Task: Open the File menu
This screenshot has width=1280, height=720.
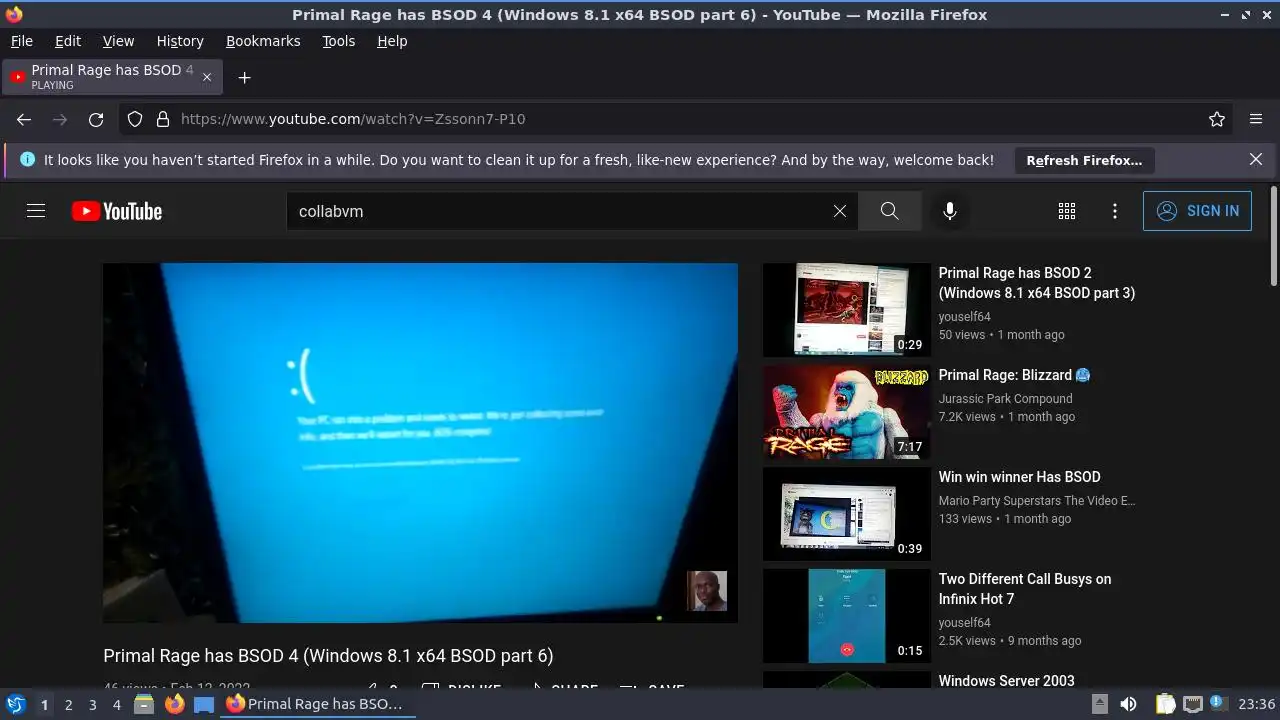Action: (21, 41)
